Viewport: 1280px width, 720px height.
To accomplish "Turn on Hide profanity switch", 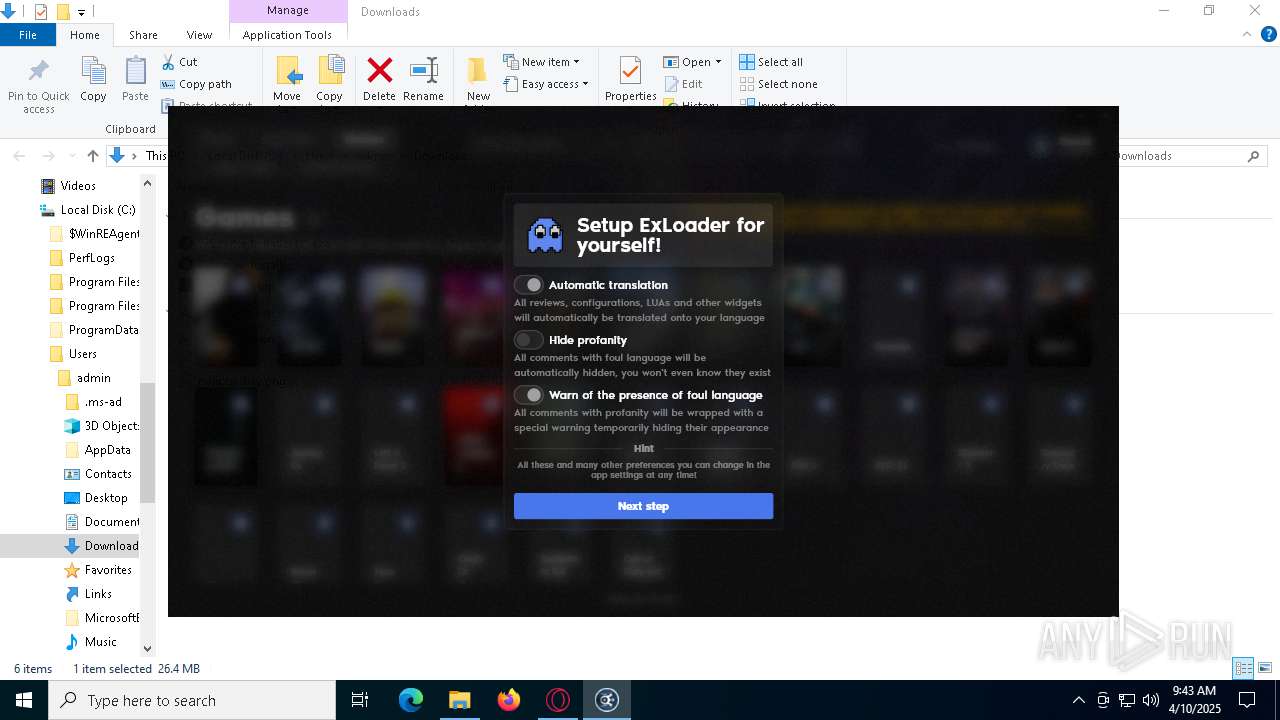I will [529, 340].
